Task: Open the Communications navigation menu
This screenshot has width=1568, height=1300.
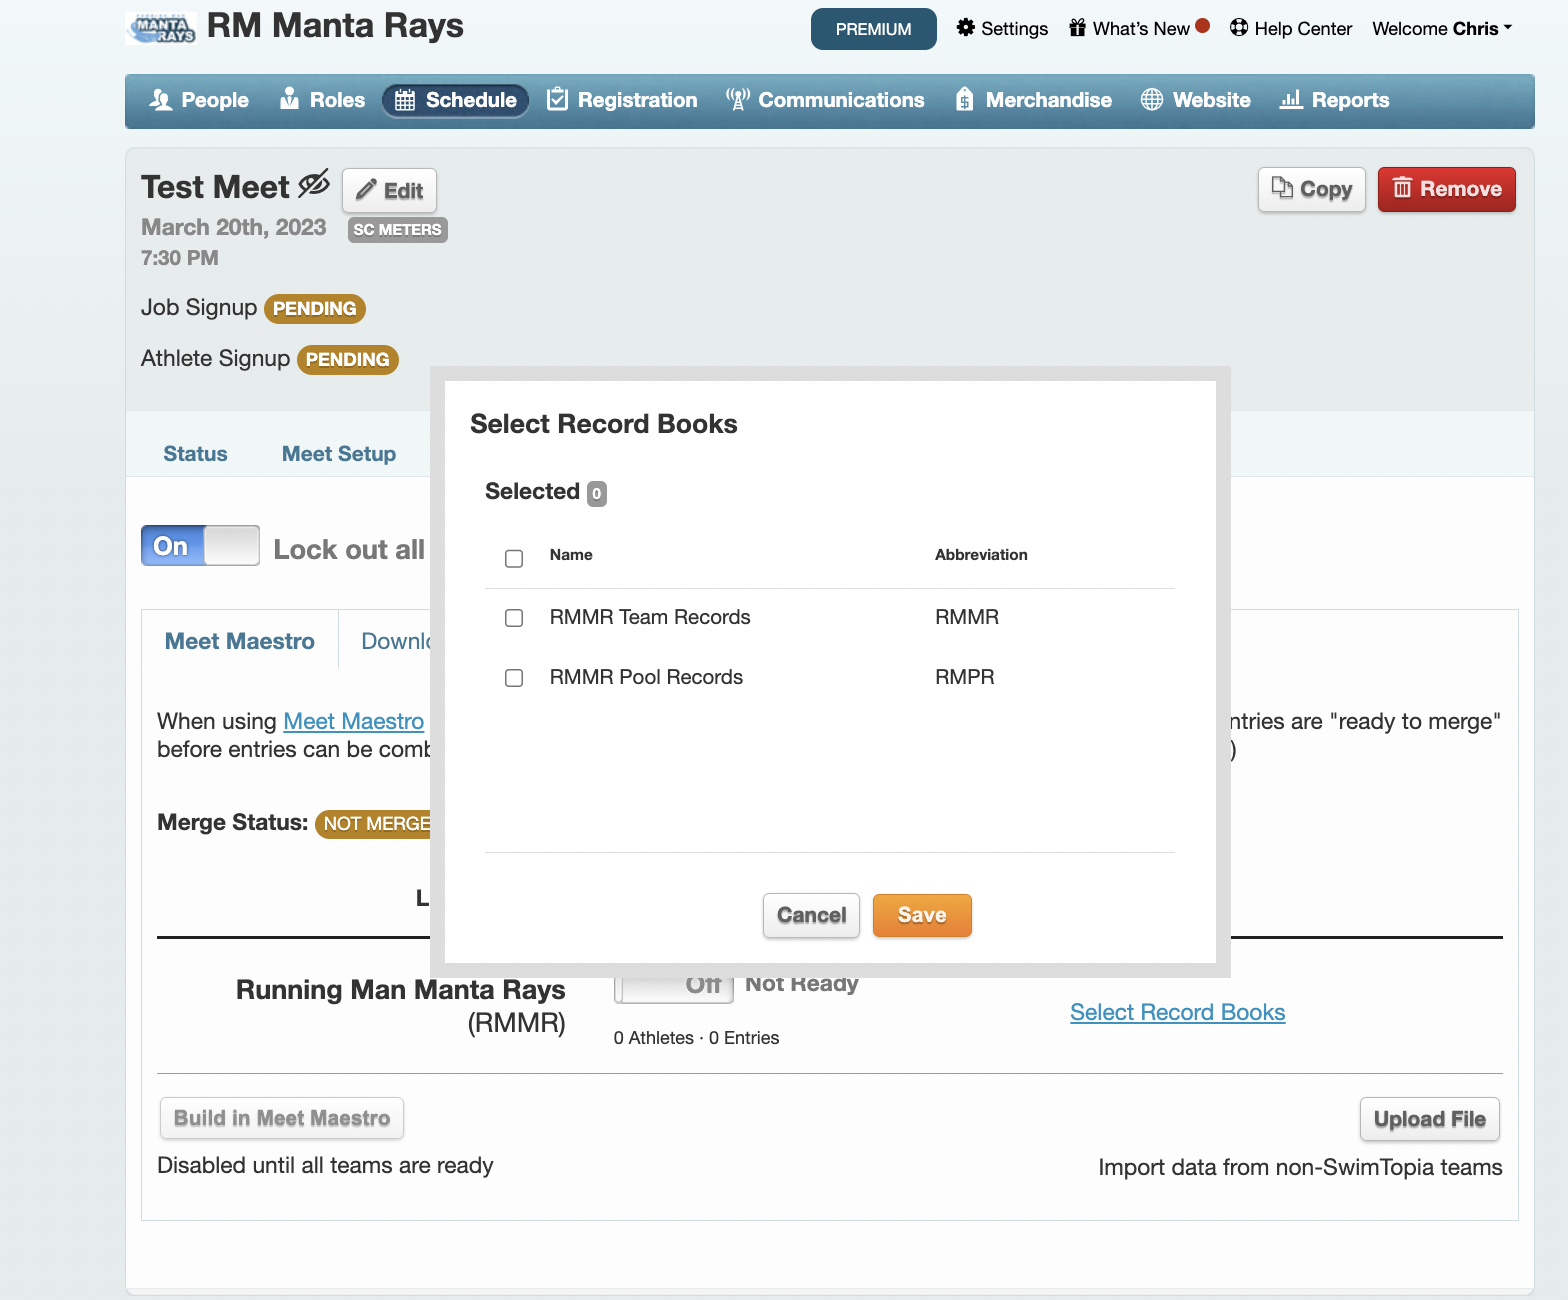Action: 825,100
